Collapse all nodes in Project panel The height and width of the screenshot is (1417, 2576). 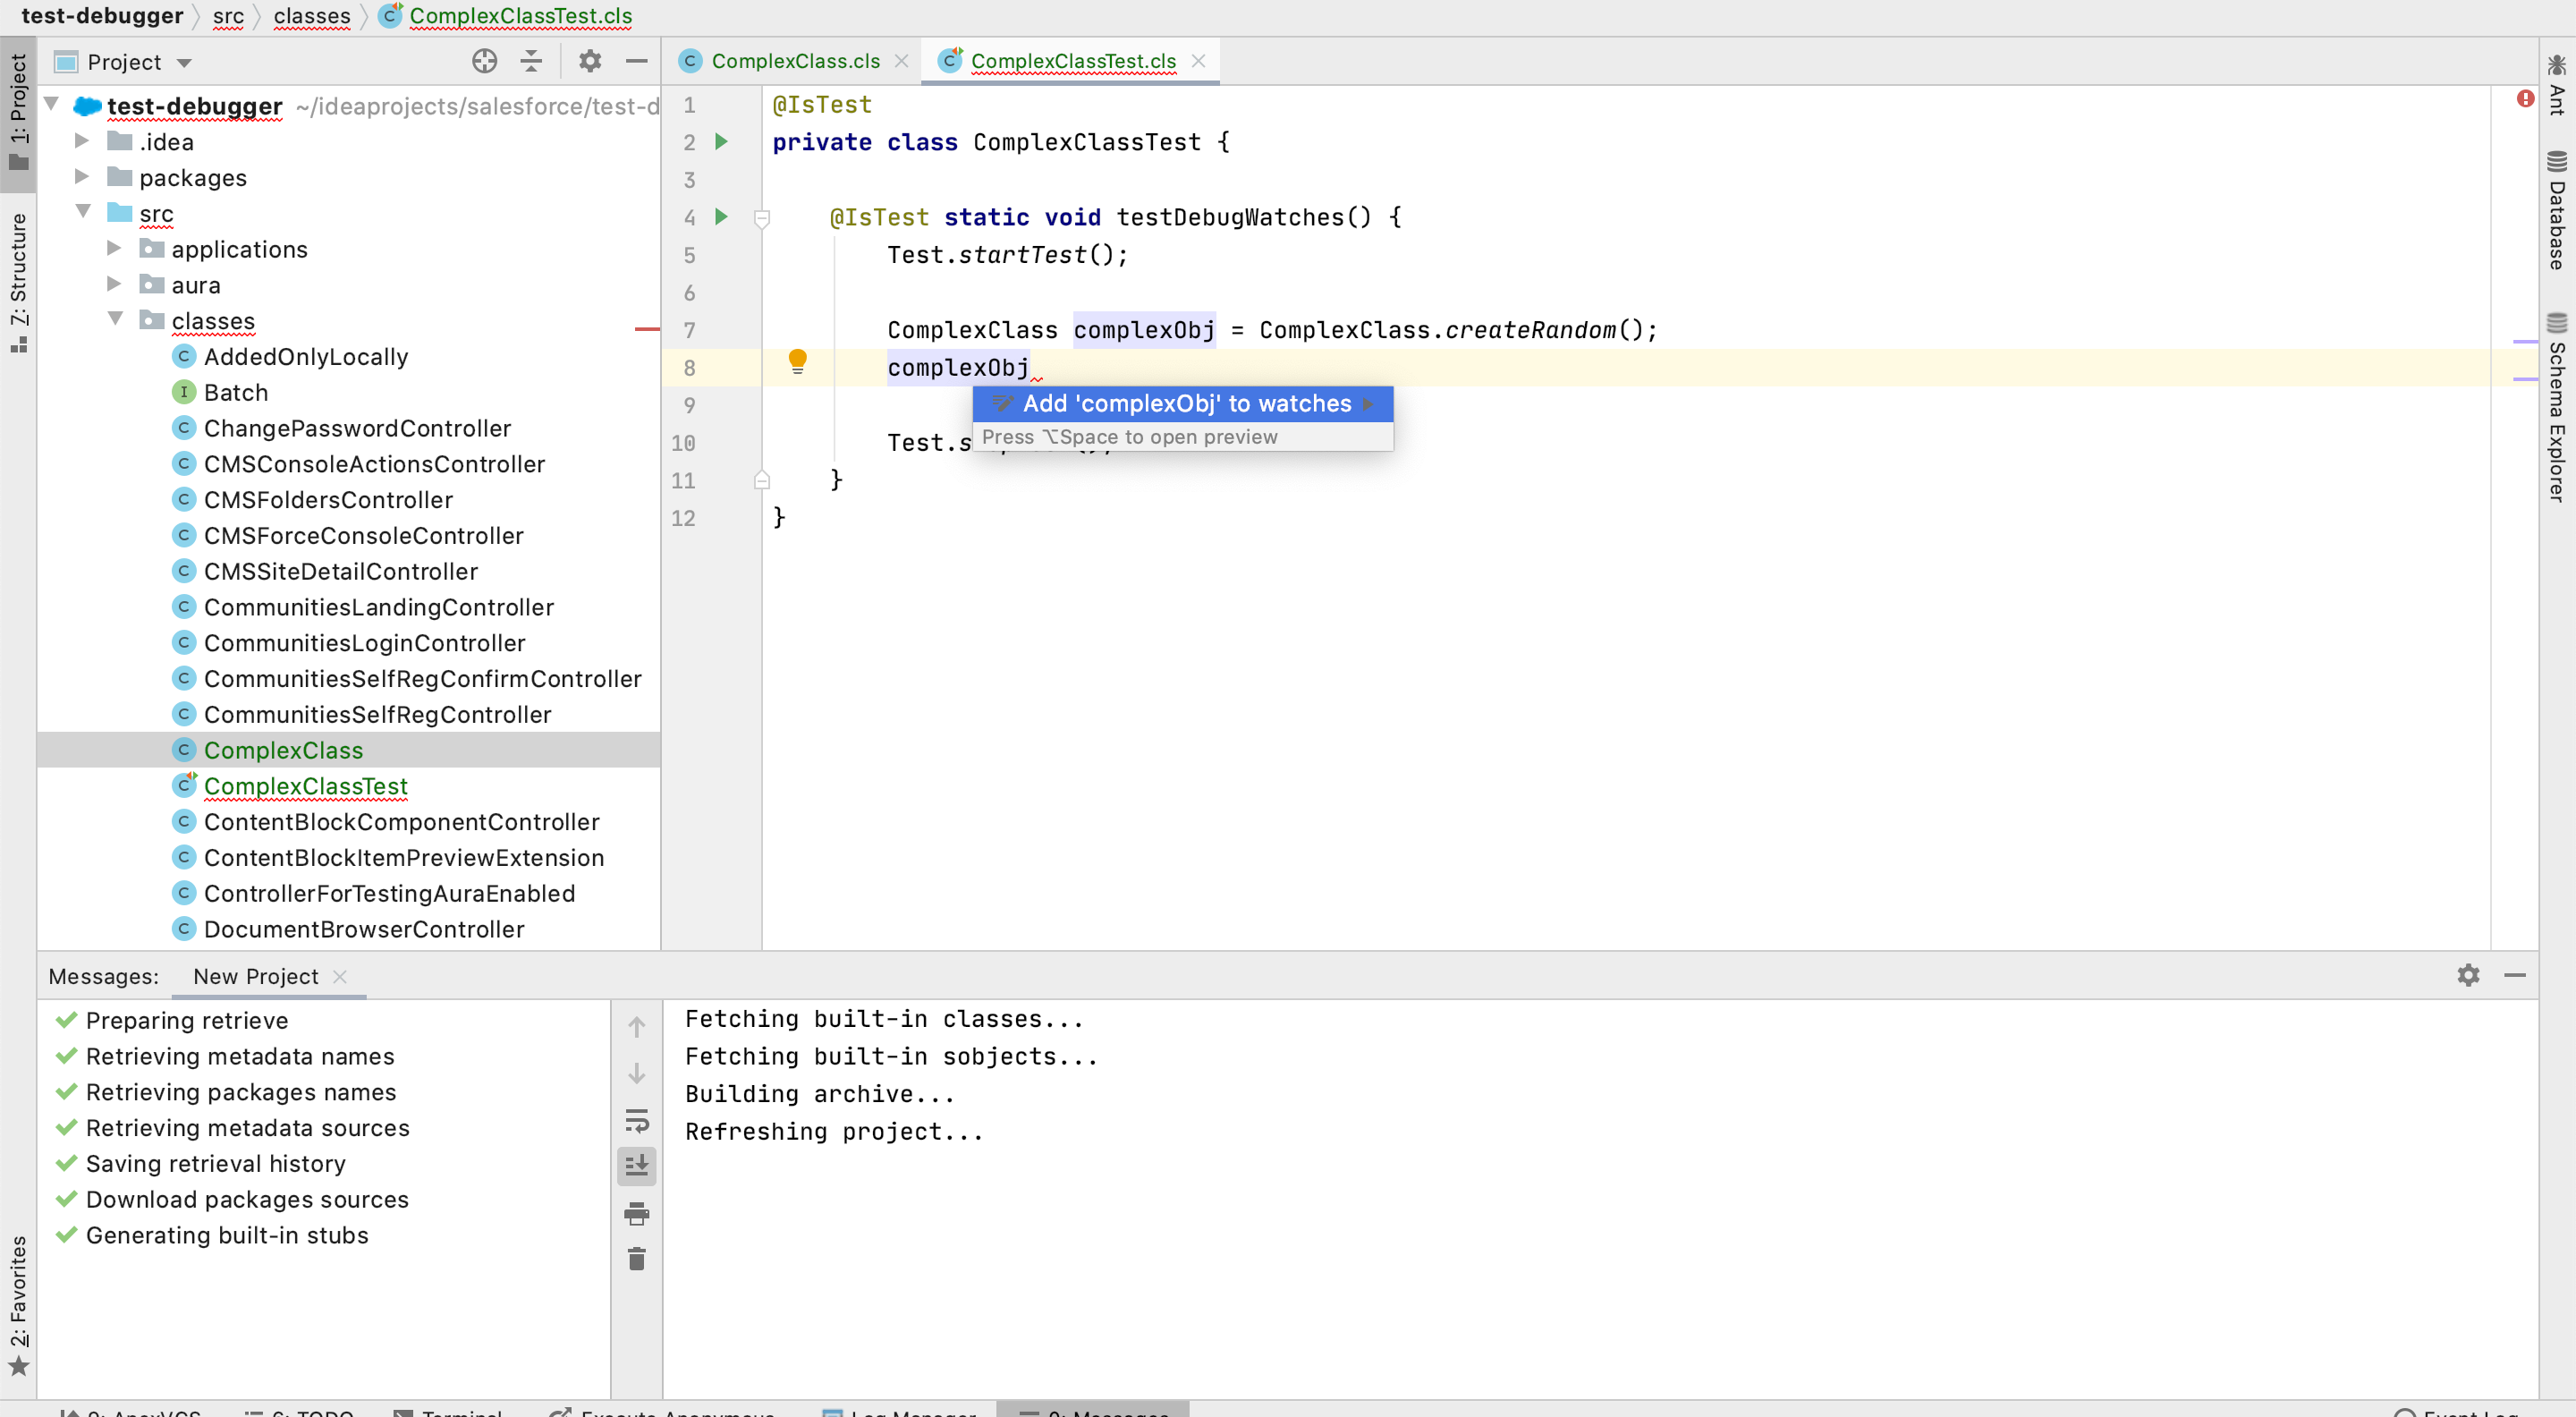pos(532,62)
